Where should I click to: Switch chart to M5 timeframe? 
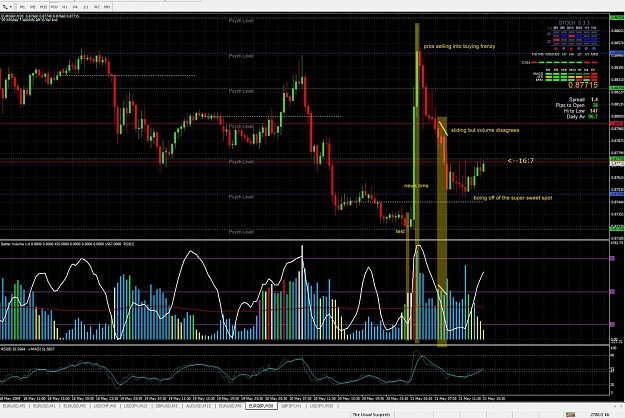pyautogui.click(x=33, y=7)
